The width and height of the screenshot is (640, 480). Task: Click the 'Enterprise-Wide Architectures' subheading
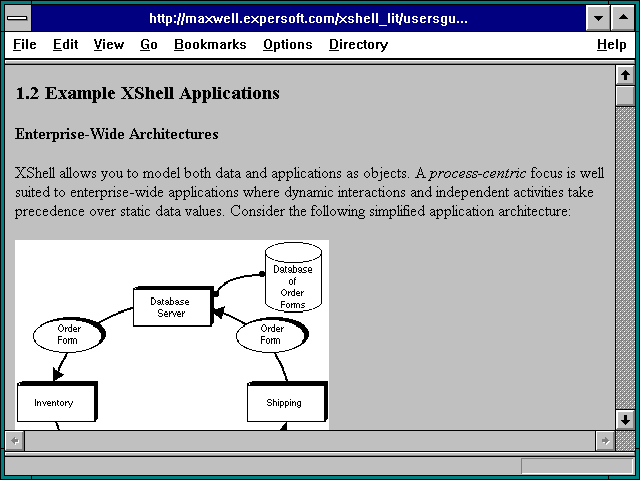click(x=117, y=134)
